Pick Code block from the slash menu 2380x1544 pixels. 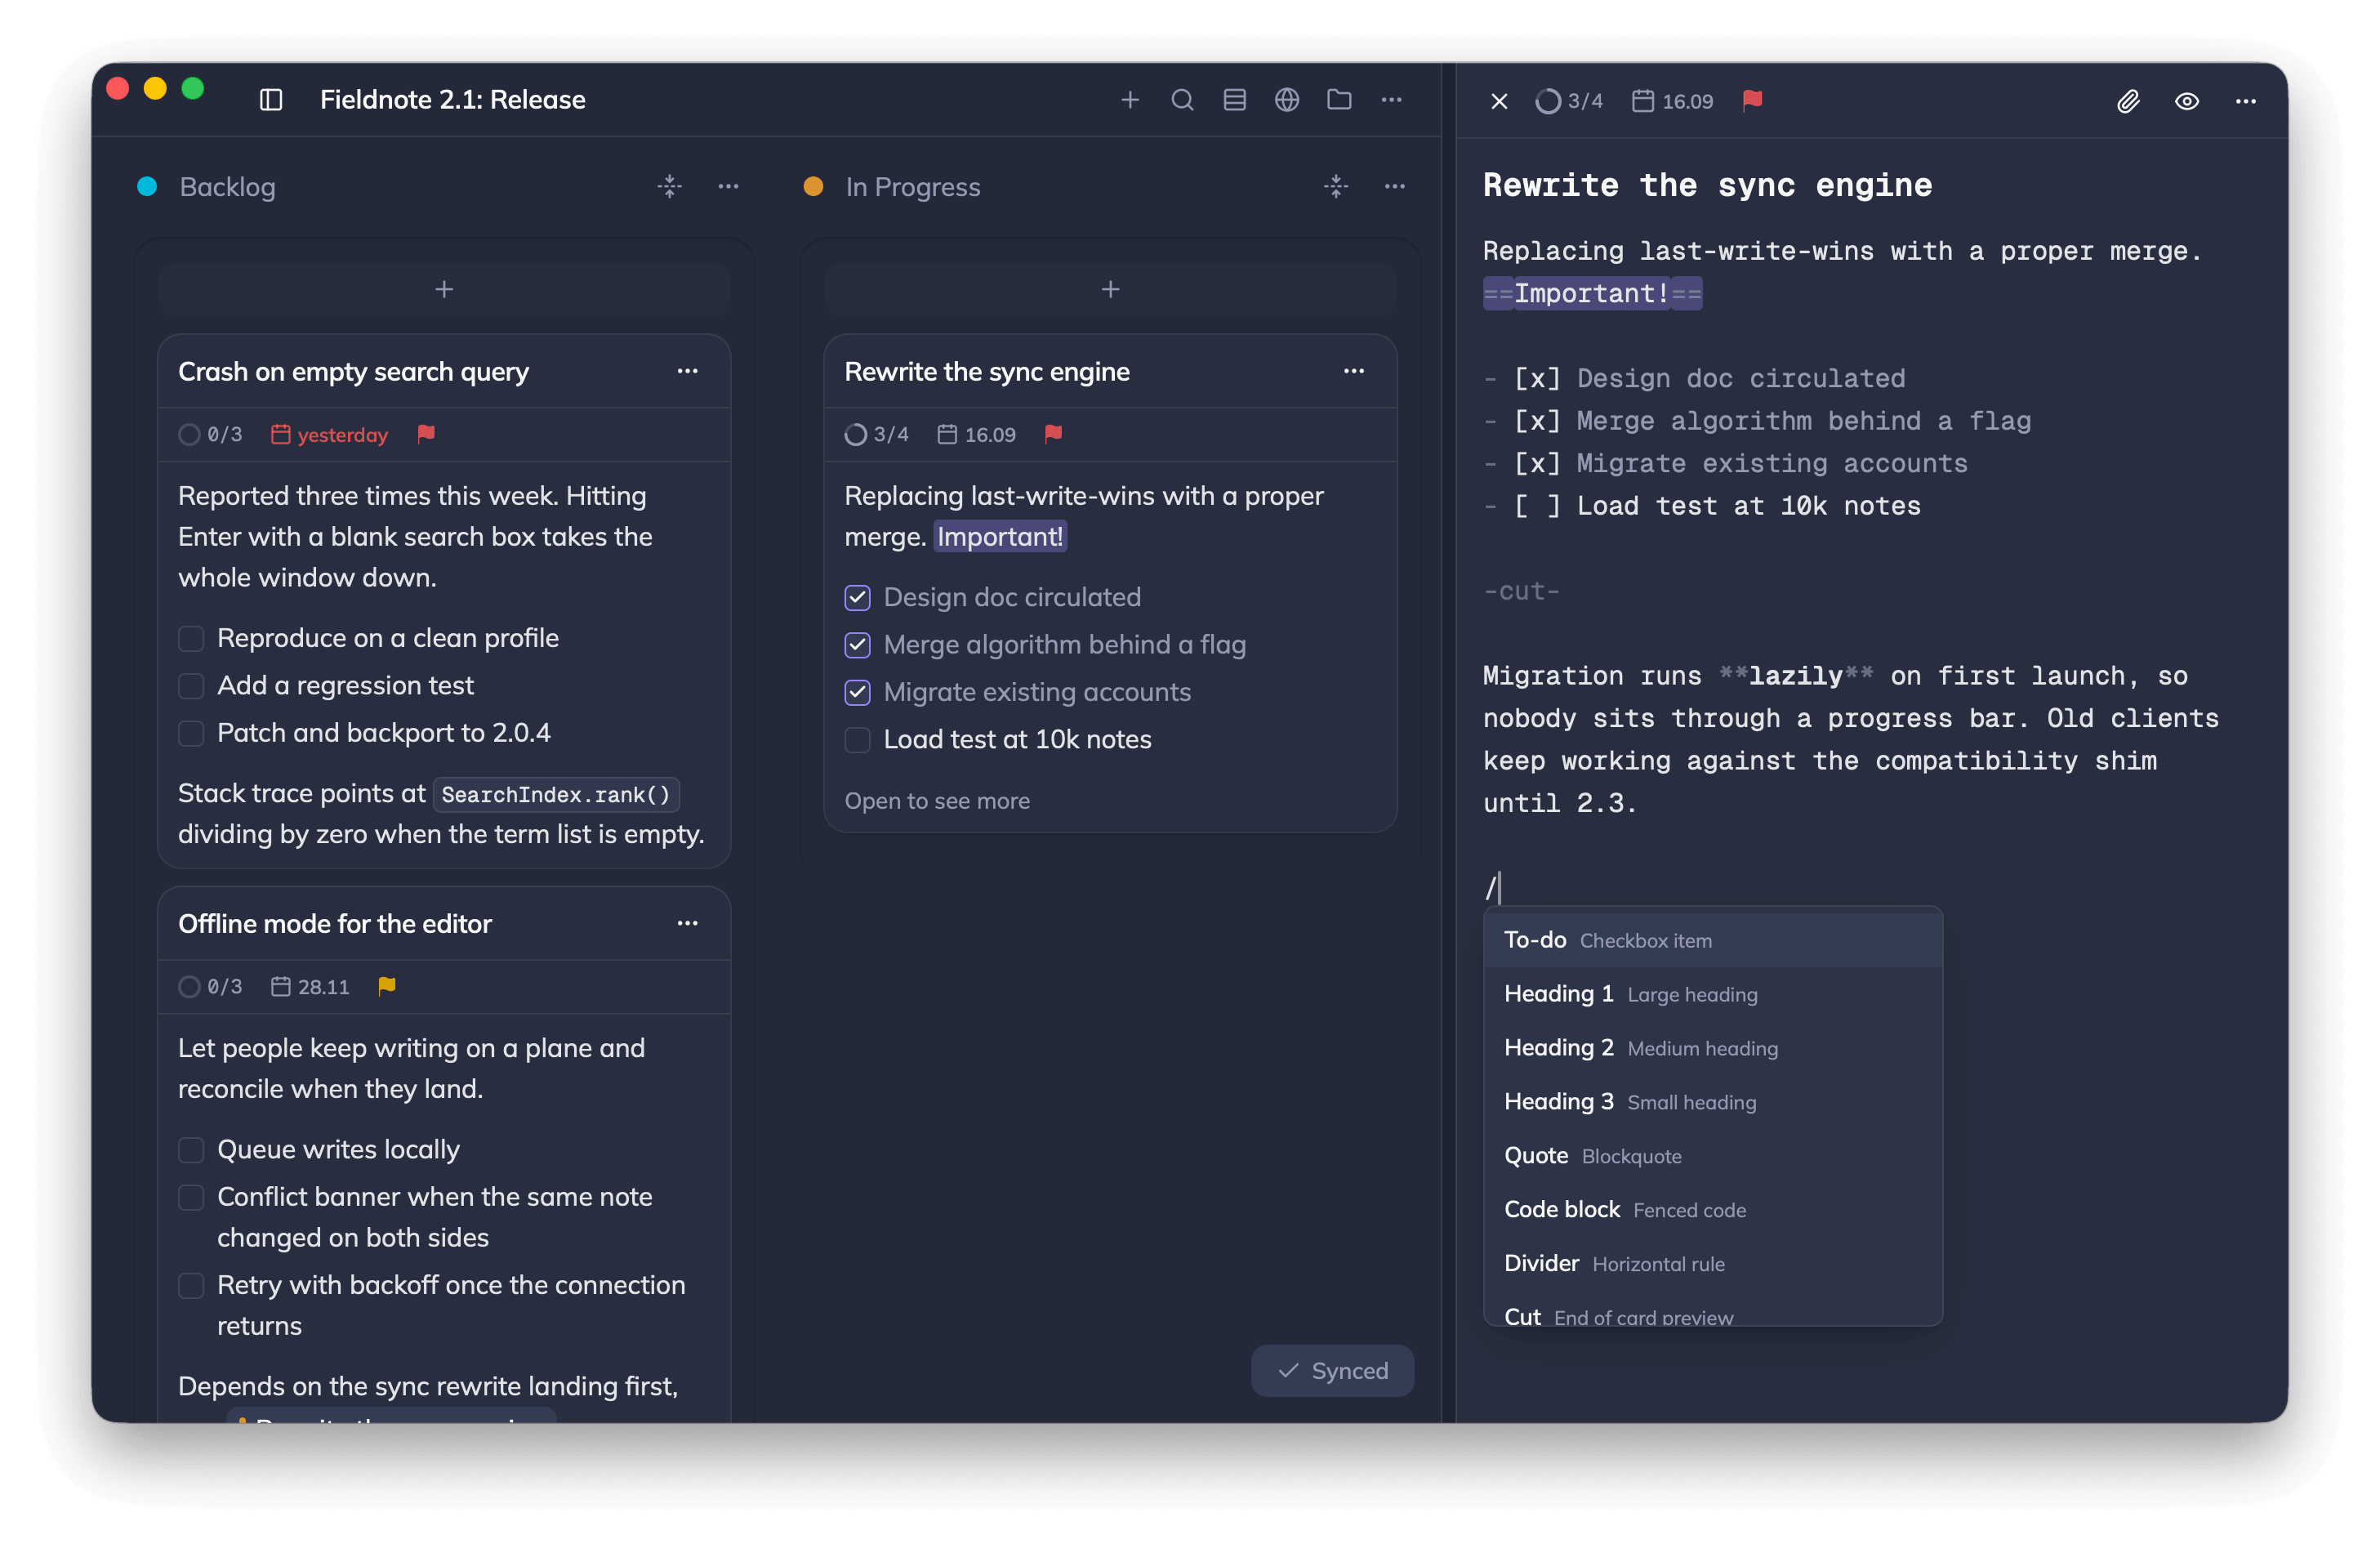pos(1713,1210)
